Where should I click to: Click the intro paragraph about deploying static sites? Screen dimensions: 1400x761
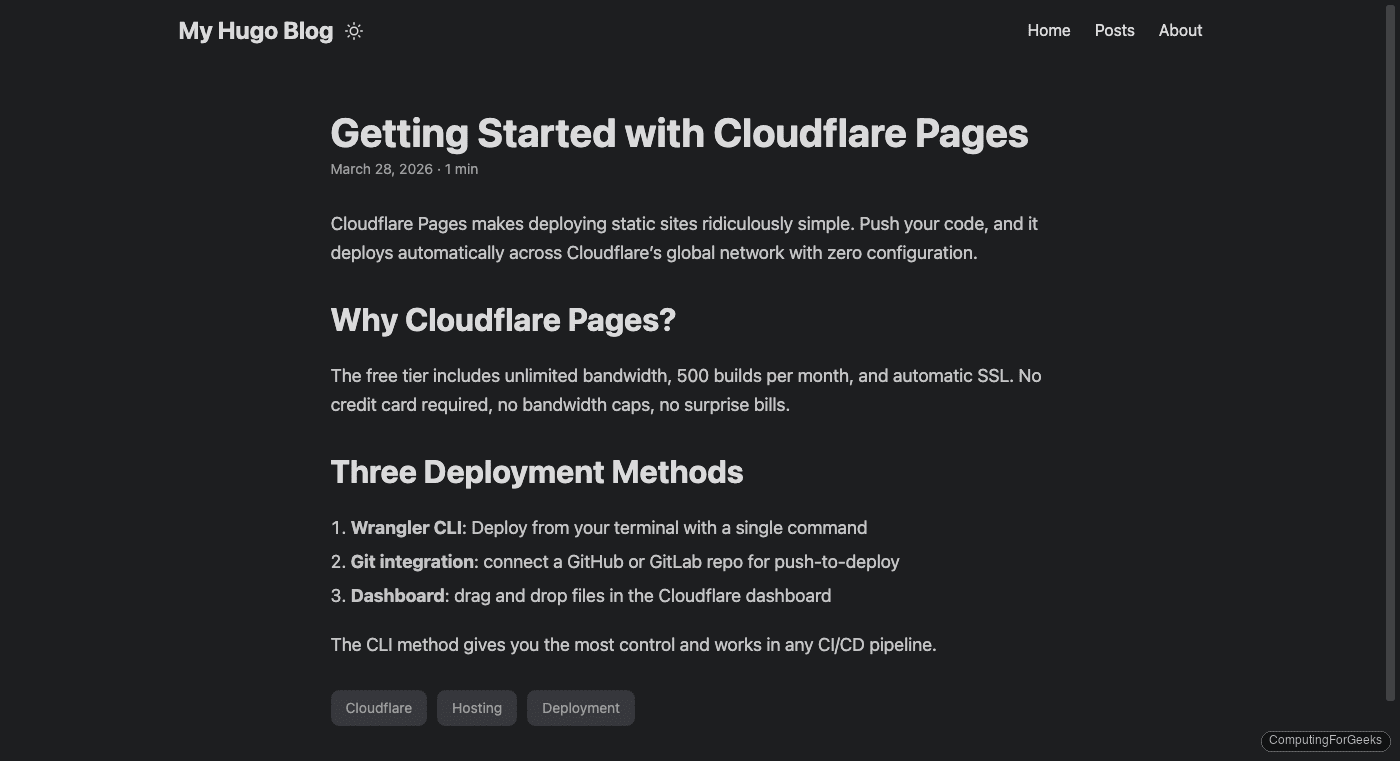[x=684, y=238]
